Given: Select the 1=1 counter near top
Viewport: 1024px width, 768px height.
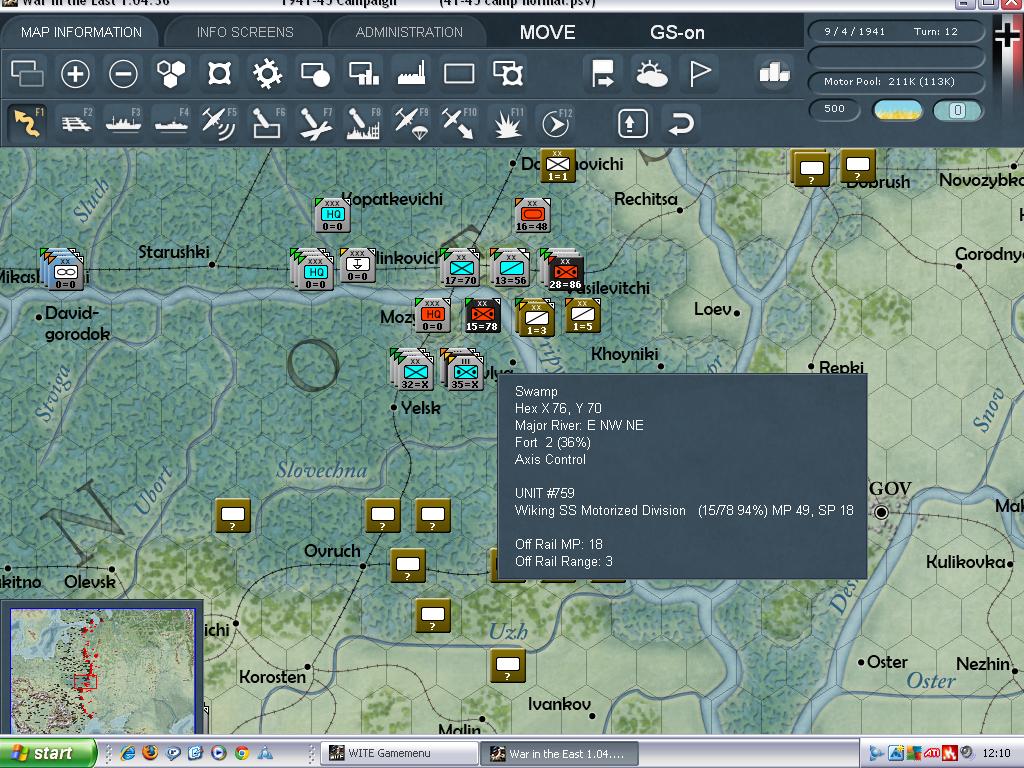Looking at the screenshot, I should pos(558,165).
